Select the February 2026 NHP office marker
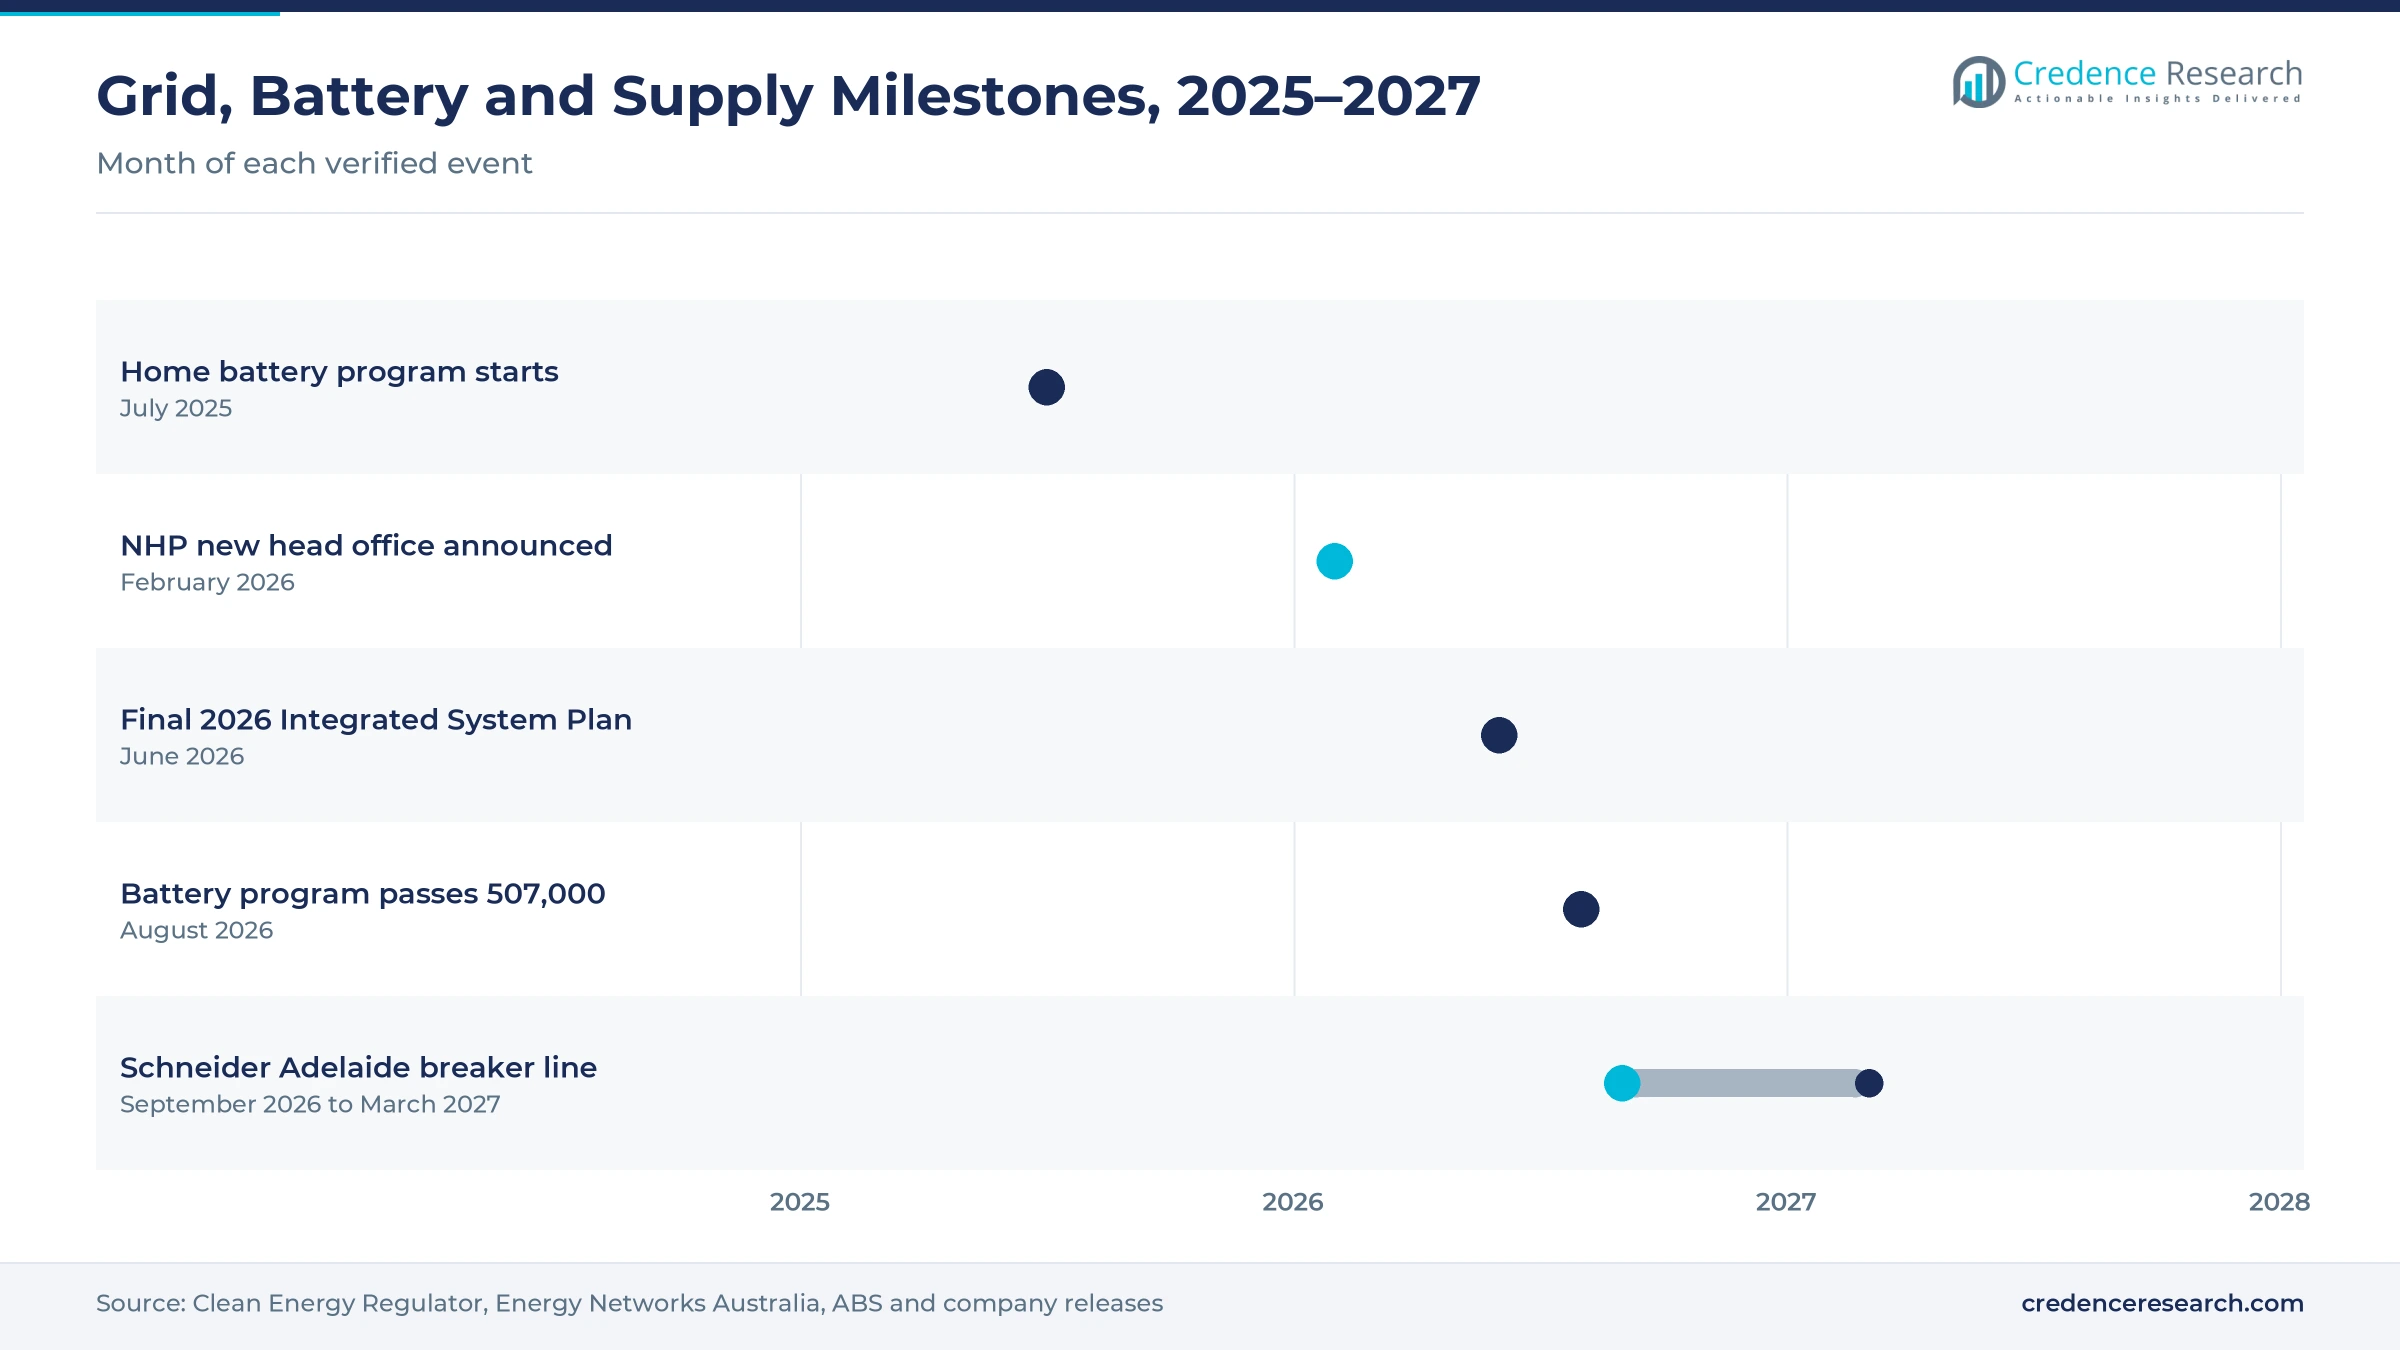Screen dimensions: 2400x1350 pos(1334,561)
